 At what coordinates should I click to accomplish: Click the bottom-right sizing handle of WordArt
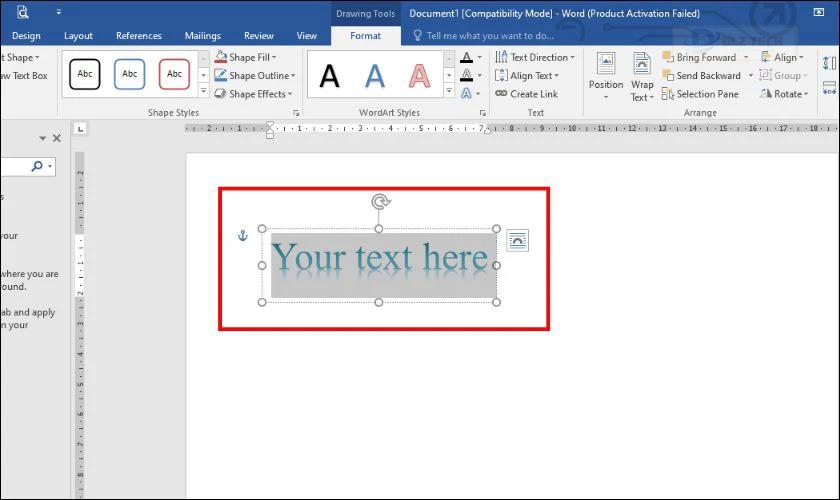click(497, 302)
